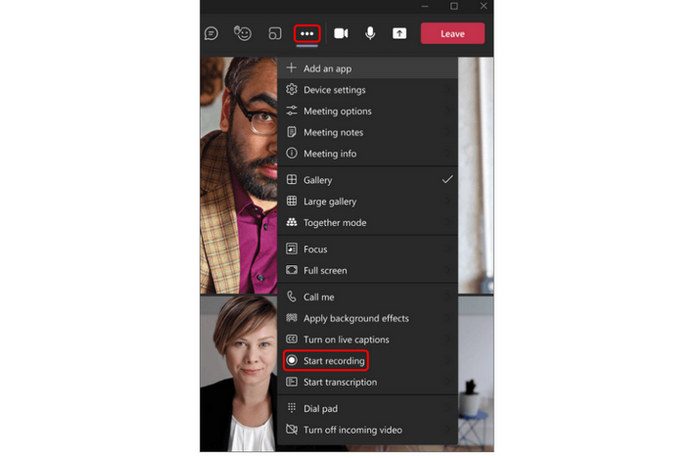
Task: Open the reactions and raise hand icon
Action: pos(243,33)
